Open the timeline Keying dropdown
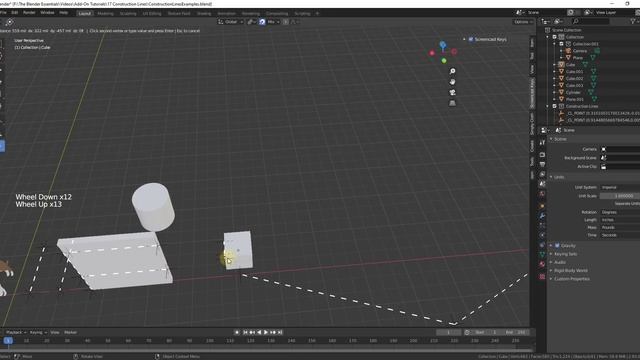The width and height of the screenshot is (640, 360). point(38,332)
